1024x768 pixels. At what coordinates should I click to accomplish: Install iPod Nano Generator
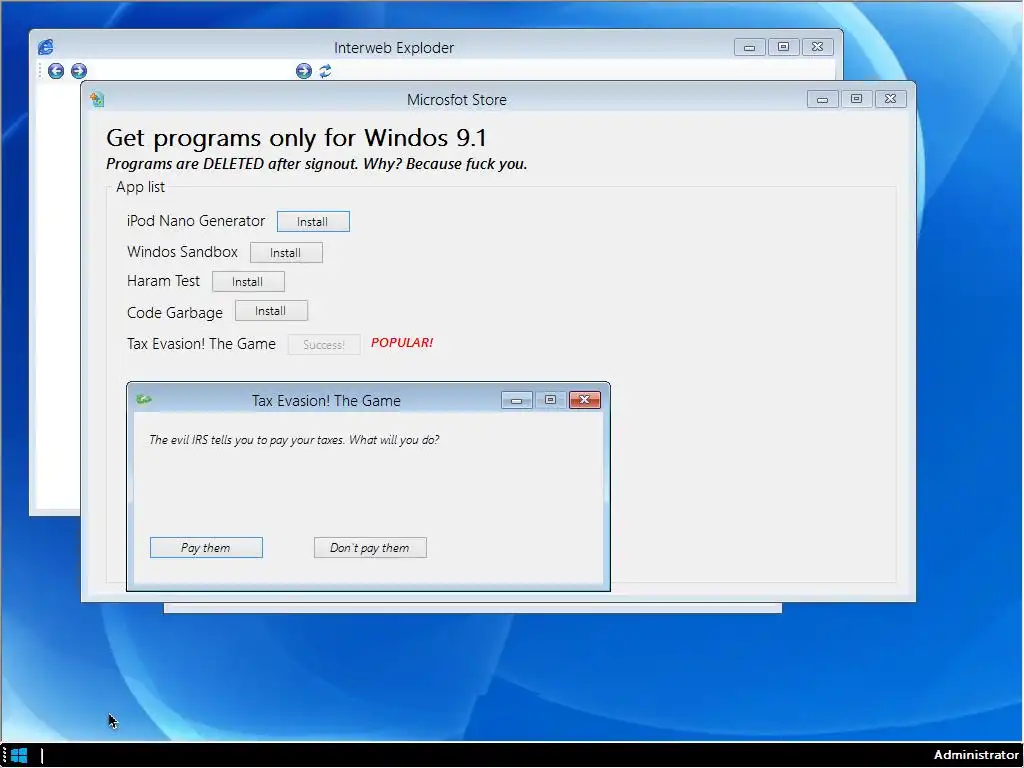313,221
